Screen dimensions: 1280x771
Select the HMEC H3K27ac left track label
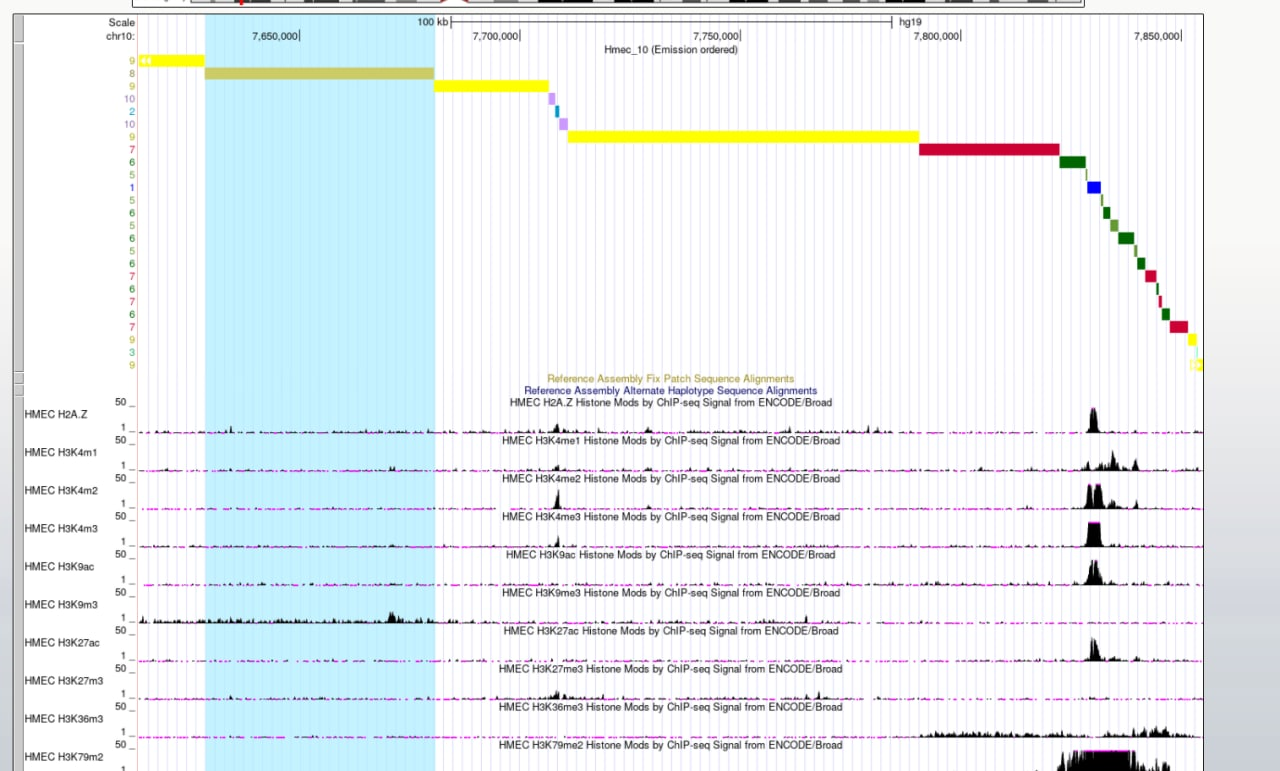pyautogui.click(x=62, y=642)
